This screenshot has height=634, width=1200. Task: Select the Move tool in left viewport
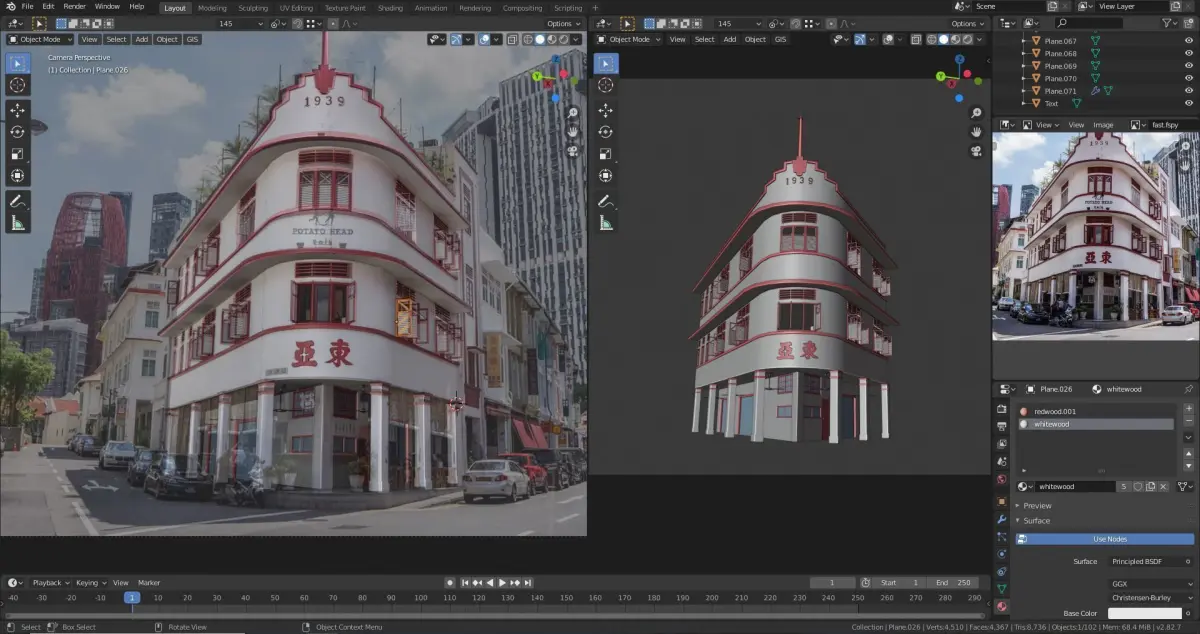tap(17, 110)
